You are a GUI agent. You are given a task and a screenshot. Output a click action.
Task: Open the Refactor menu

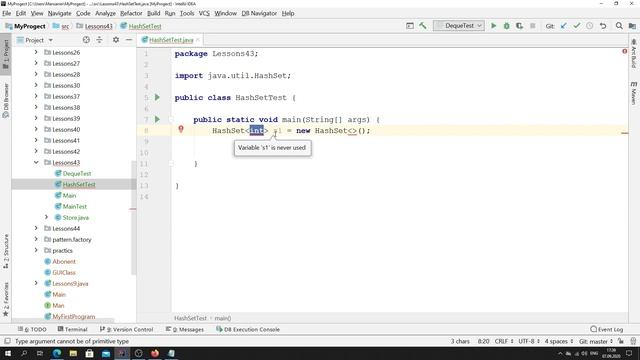131,13
